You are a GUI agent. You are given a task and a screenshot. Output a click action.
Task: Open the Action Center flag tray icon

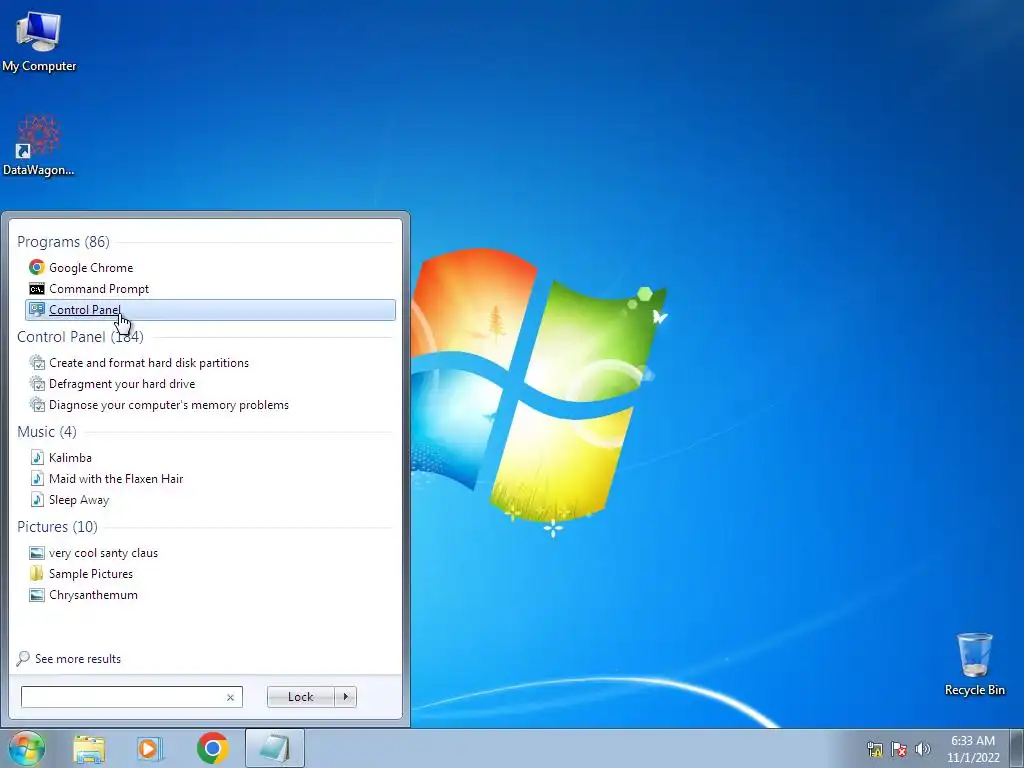[899, 749]
